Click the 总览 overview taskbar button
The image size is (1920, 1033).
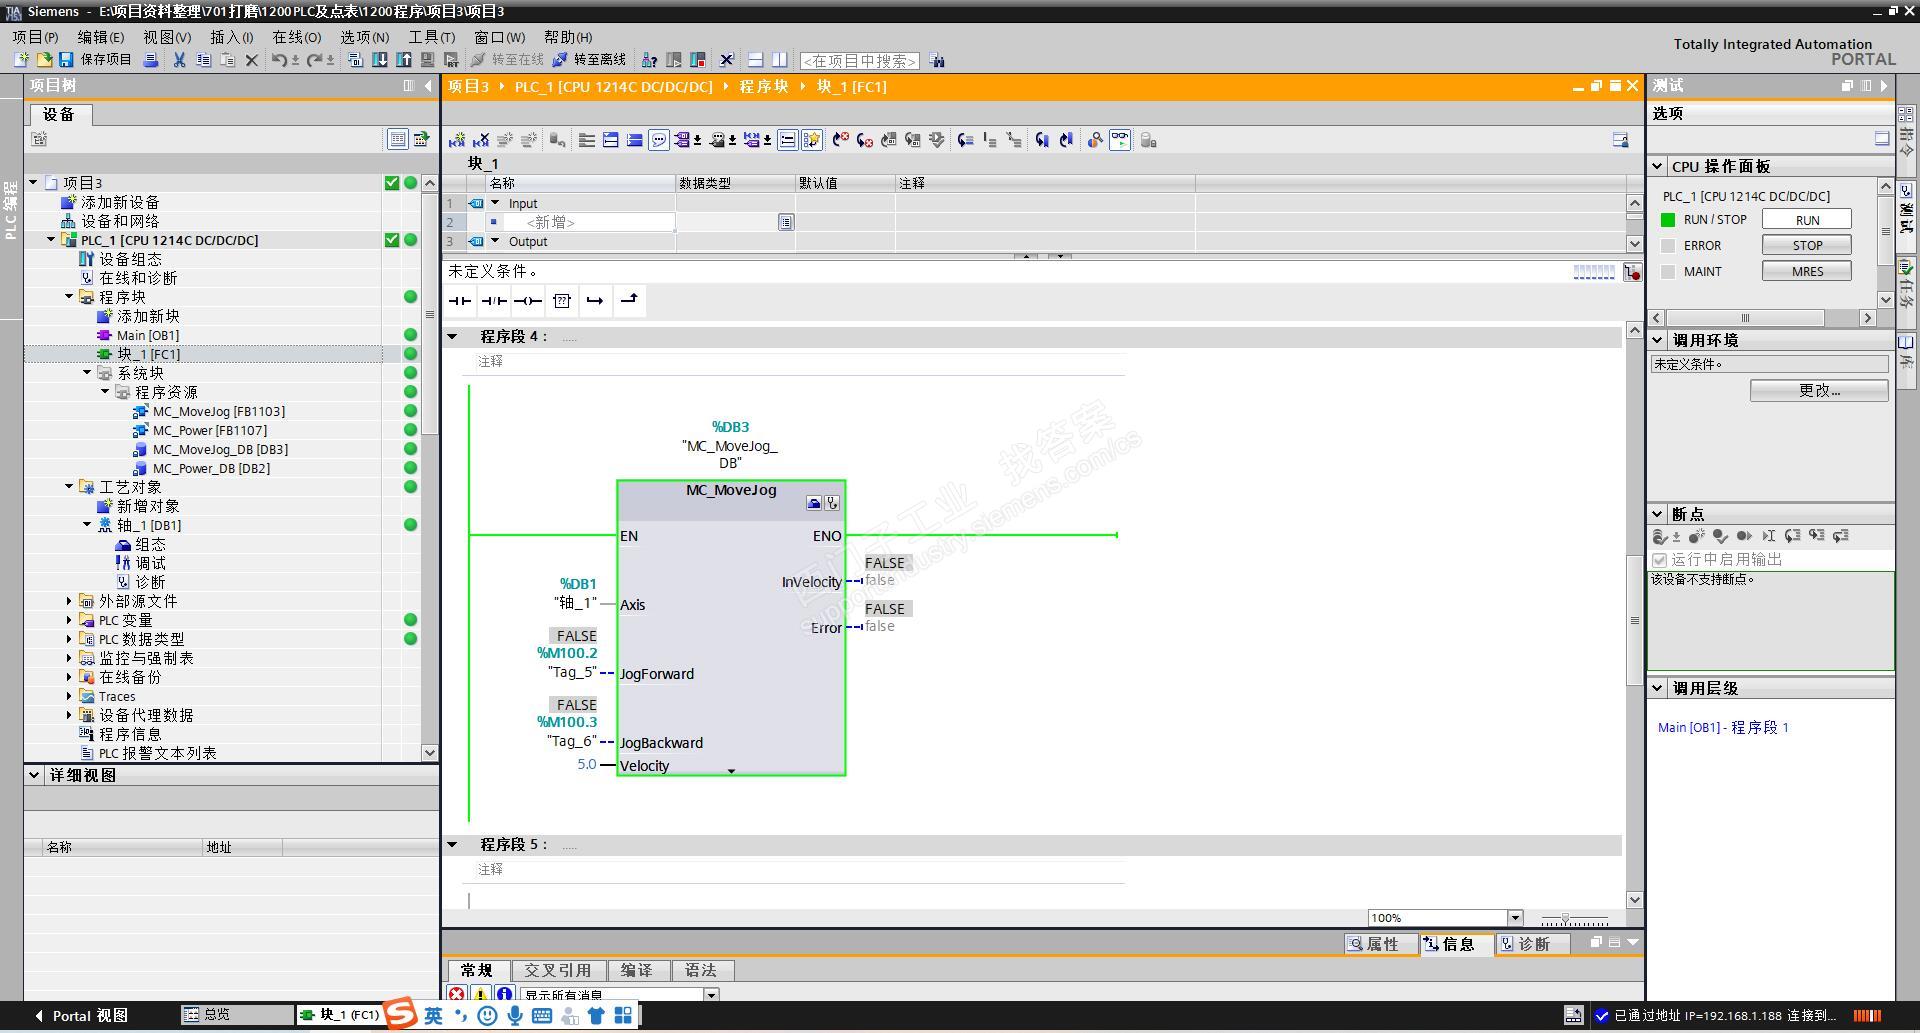(x=236, y=1015)
